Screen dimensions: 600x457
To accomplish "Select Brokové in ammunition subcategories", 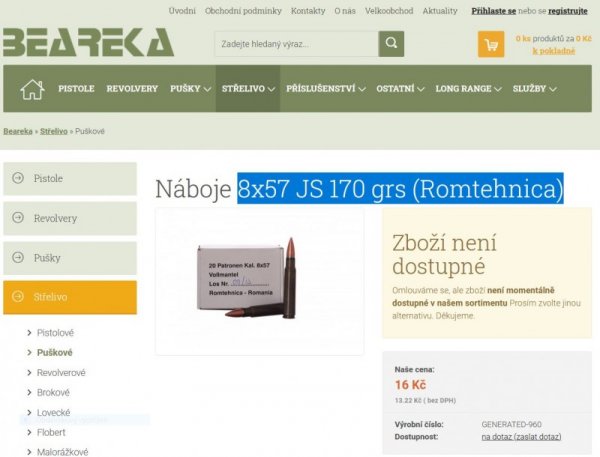I will [x=53, y=392].
